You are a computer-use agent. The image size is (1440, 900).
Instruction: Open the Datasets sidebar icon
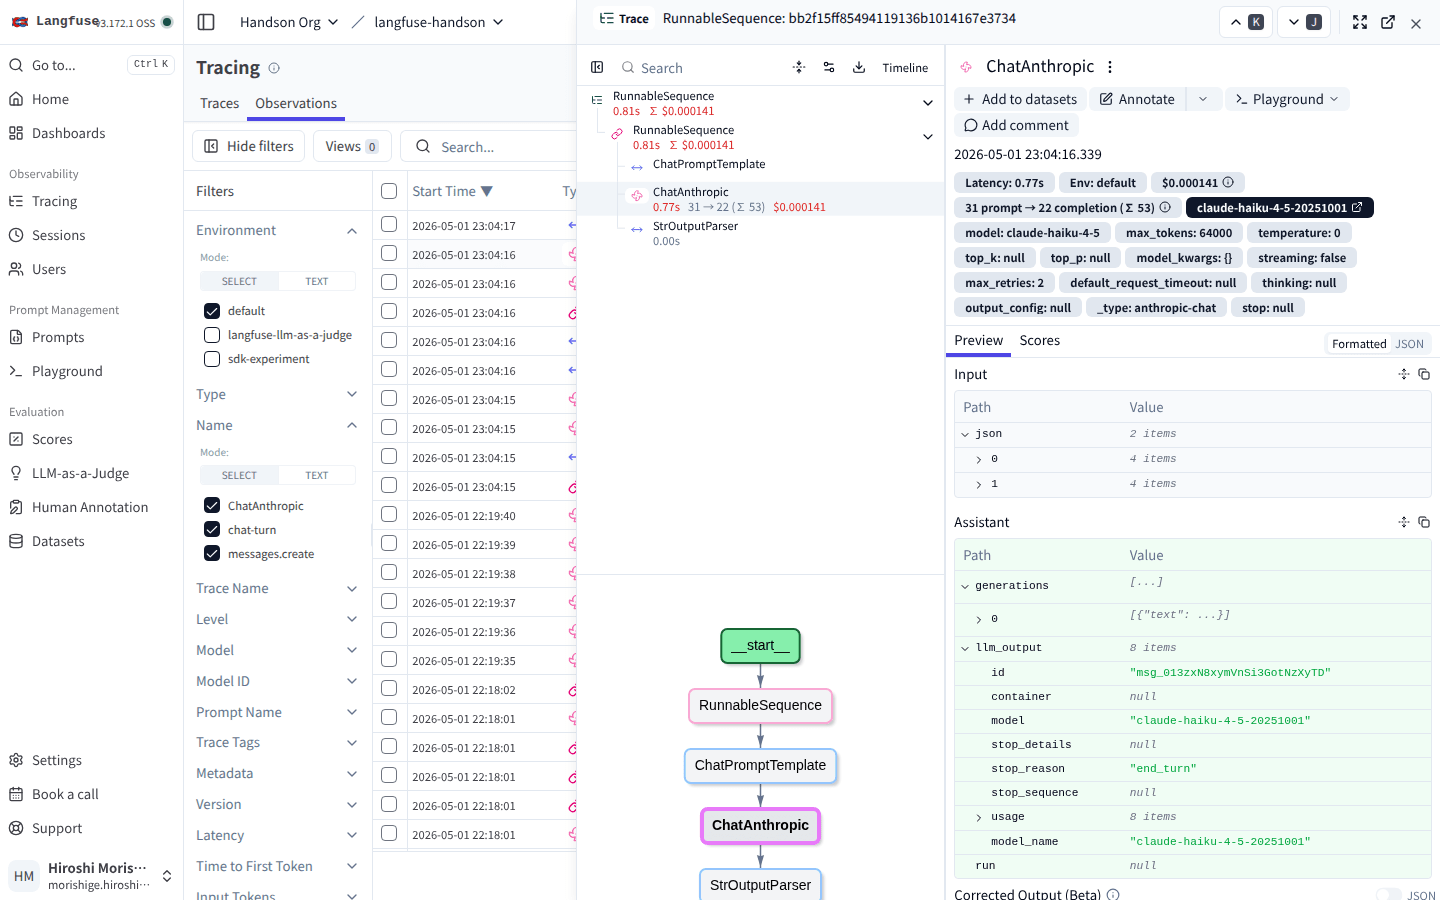tap(16, 541)
